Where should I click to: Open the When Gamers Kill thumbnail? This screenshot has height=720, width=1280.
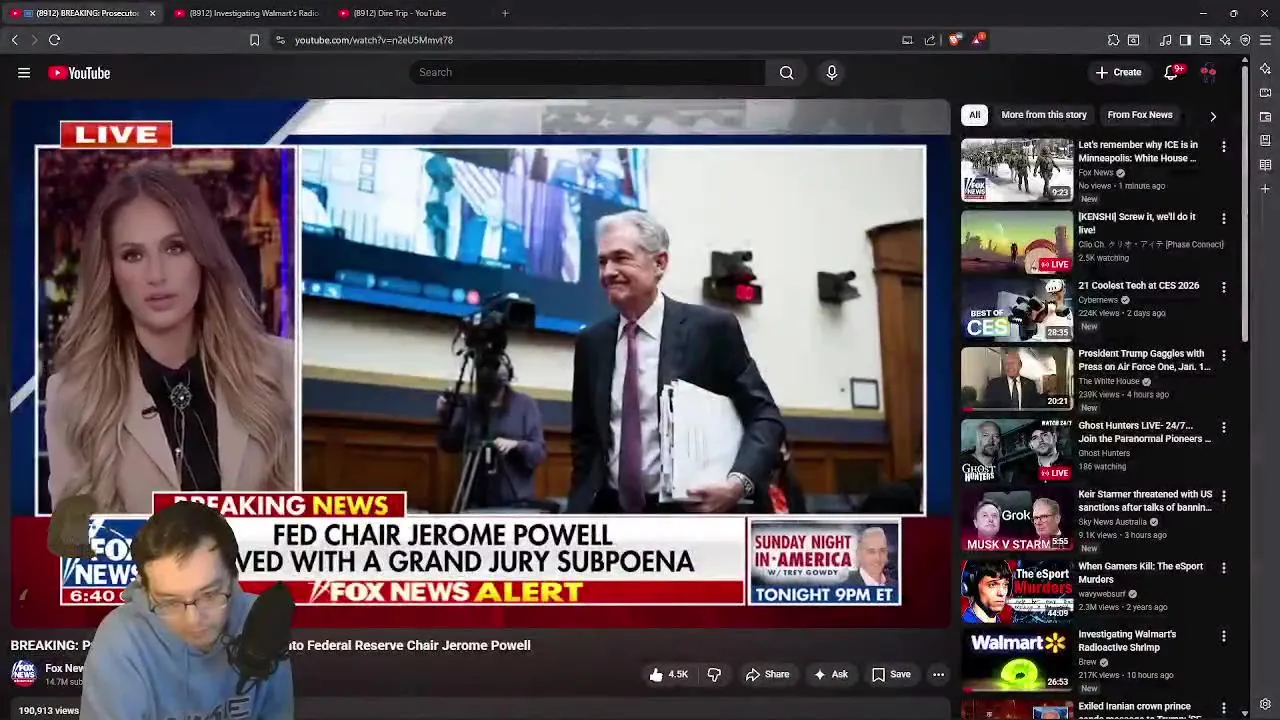pos(1017,591)
